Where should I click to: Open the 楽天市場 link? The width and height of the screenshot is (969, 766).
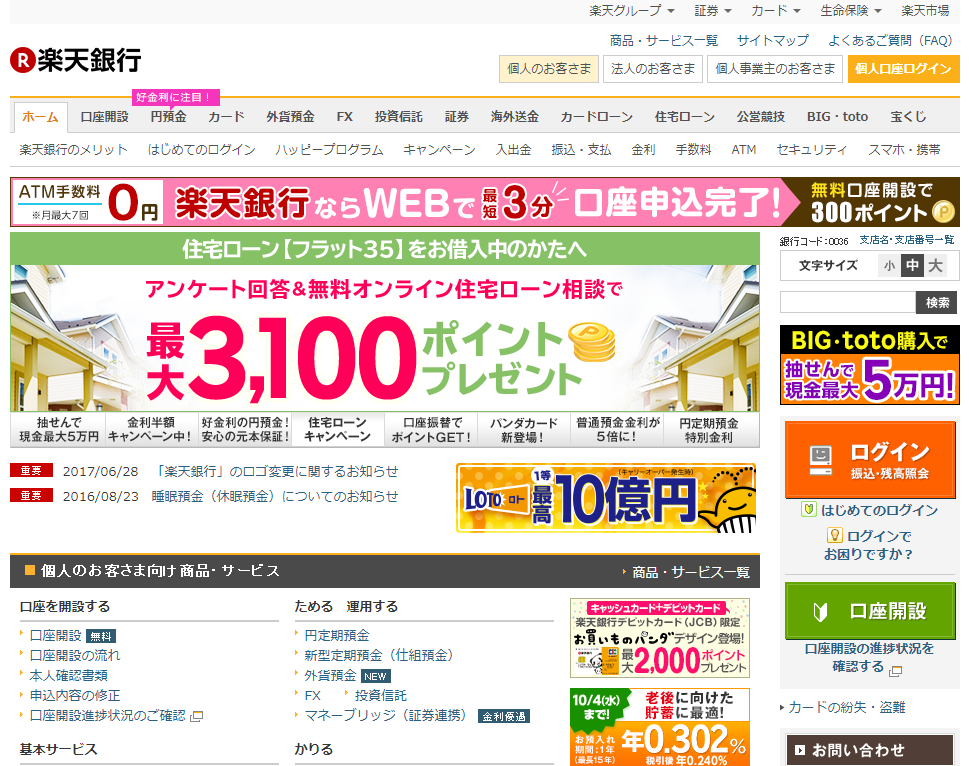(925, 11)
